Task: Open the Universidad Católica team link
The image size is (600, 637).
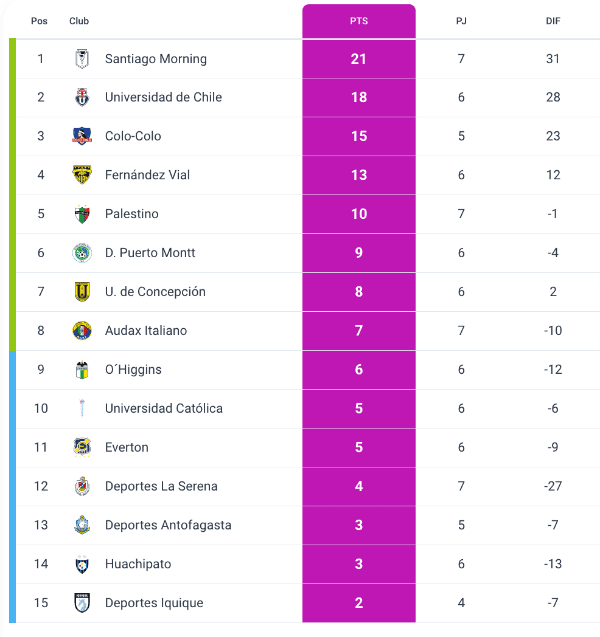Action: coord(163,409)
